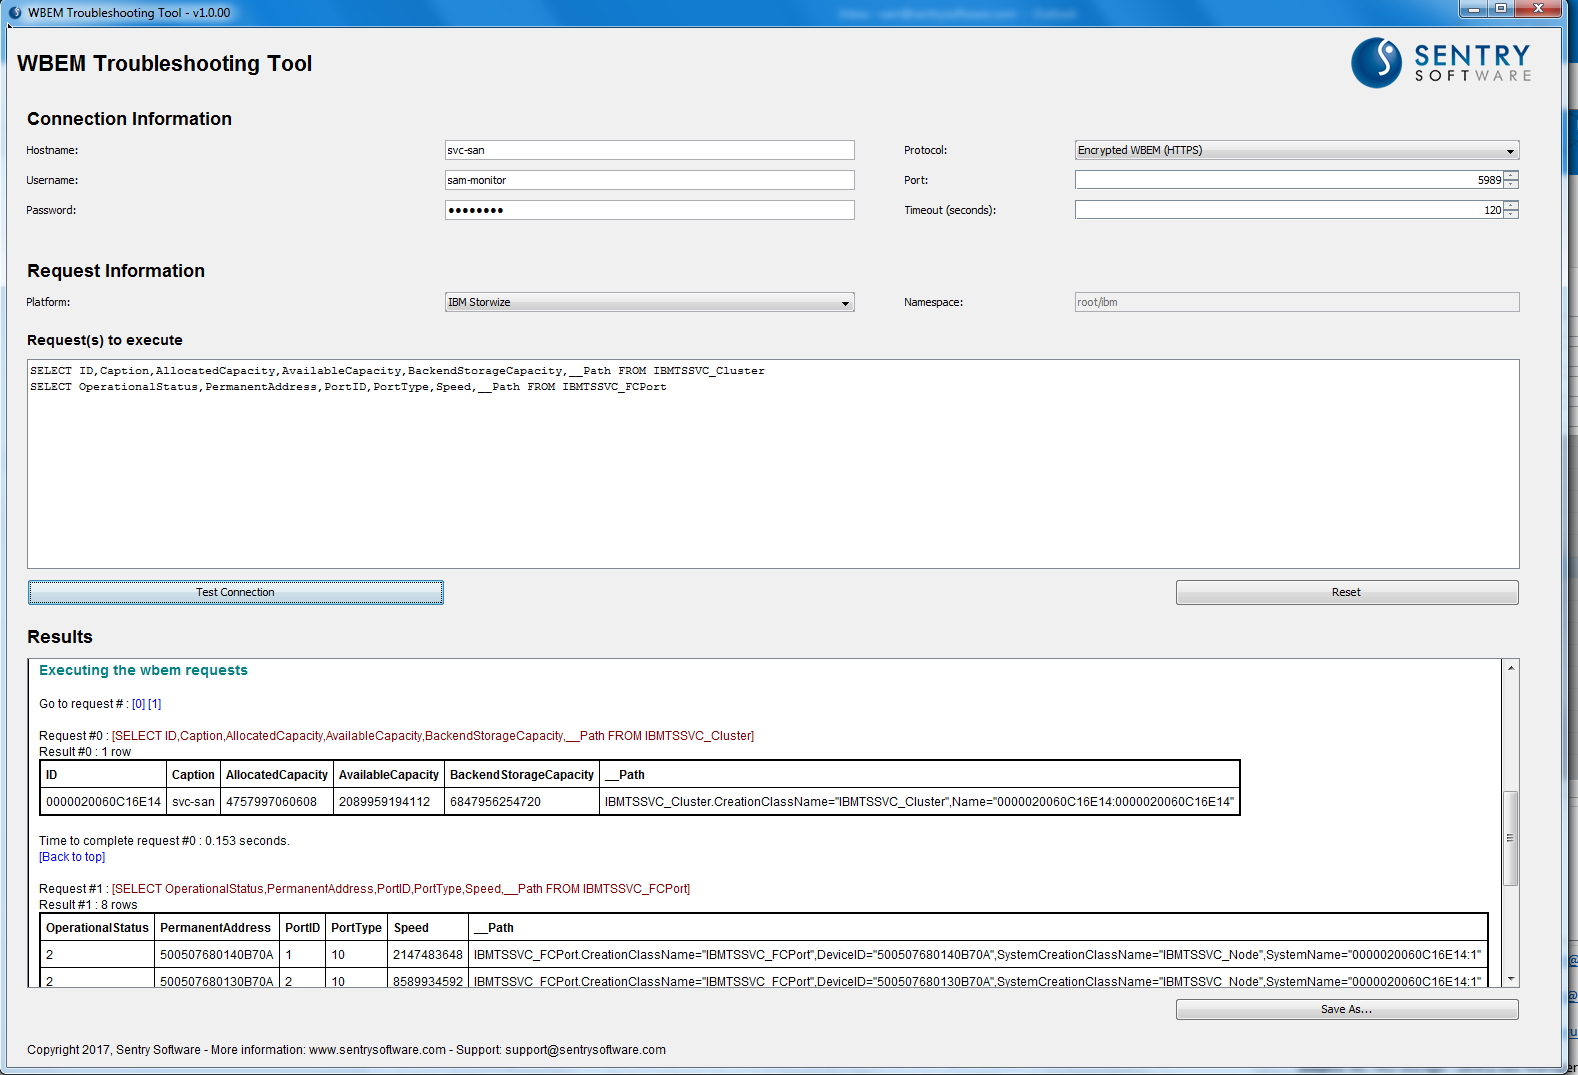Open the Protocol dropdown
The width and height of the screenshot is (1578, 1075).
tap(1297, 150)
